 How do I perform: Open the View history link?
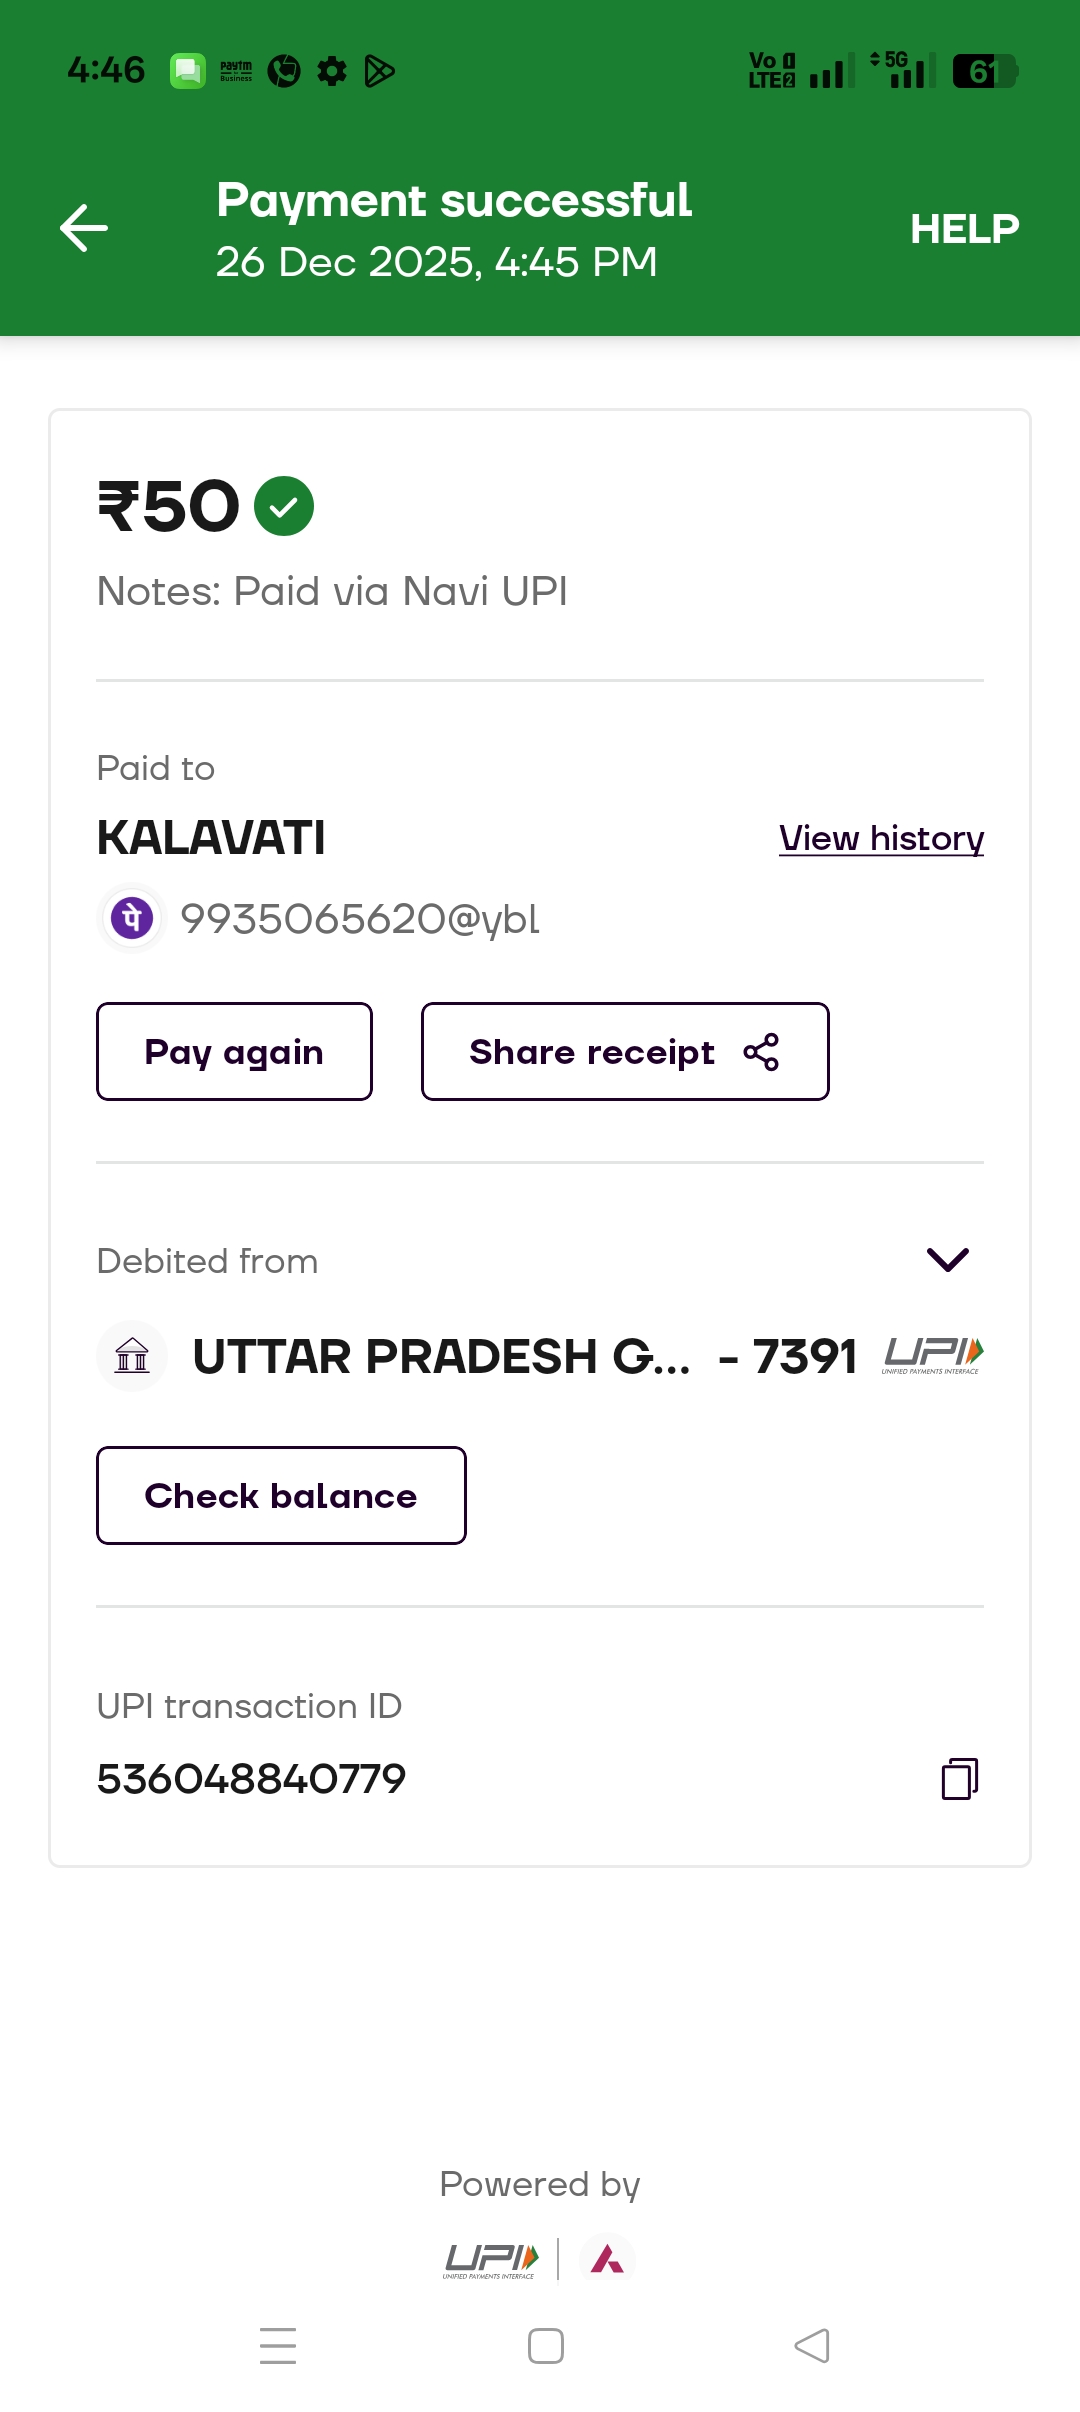[881, 838]
